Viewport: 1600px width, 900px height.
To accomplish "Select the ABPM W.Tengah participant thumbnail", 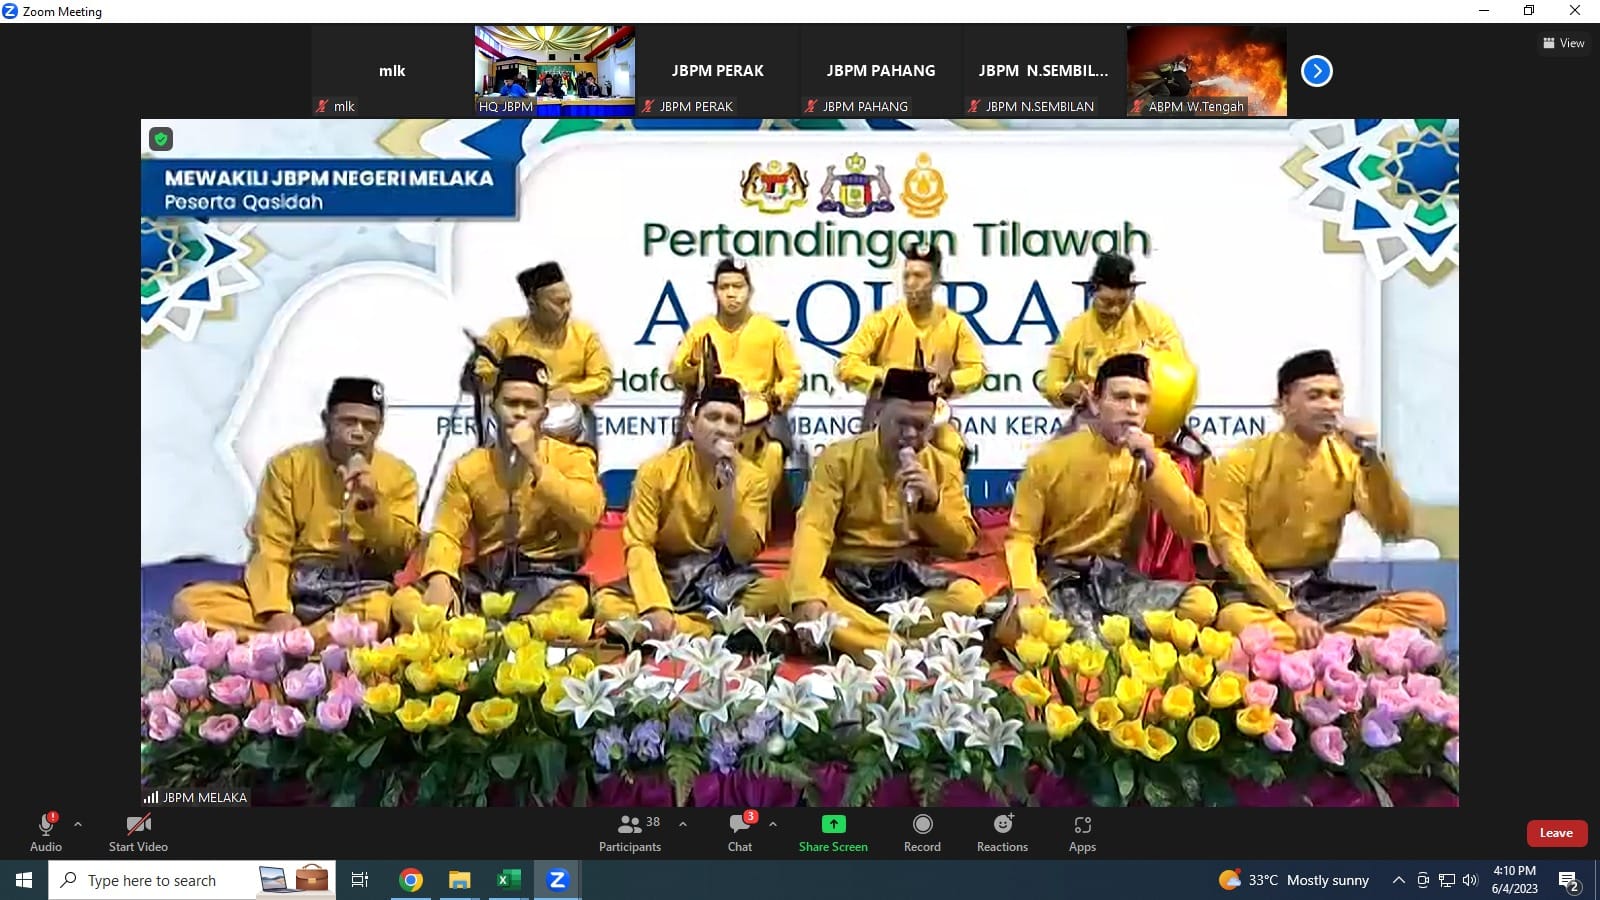I will 1207,71.
